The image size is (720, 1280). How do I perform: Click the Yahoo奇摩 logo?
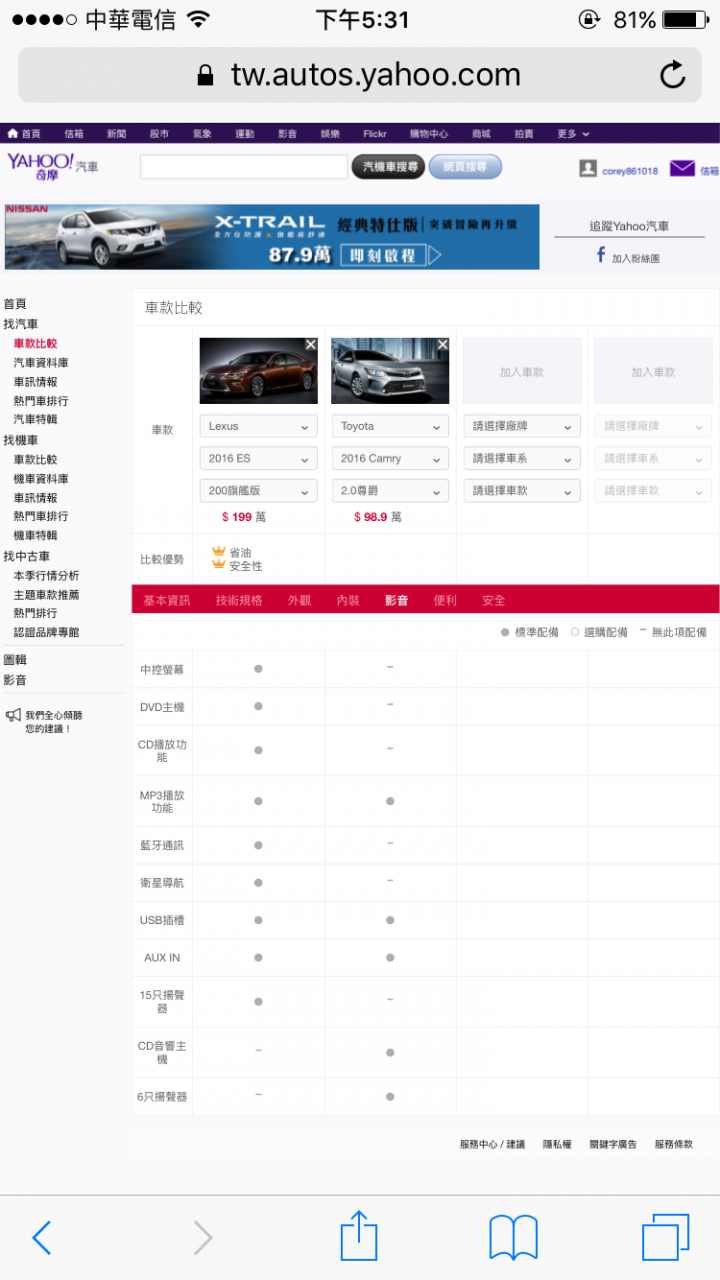pyautogui.click(x=40, y=166)
